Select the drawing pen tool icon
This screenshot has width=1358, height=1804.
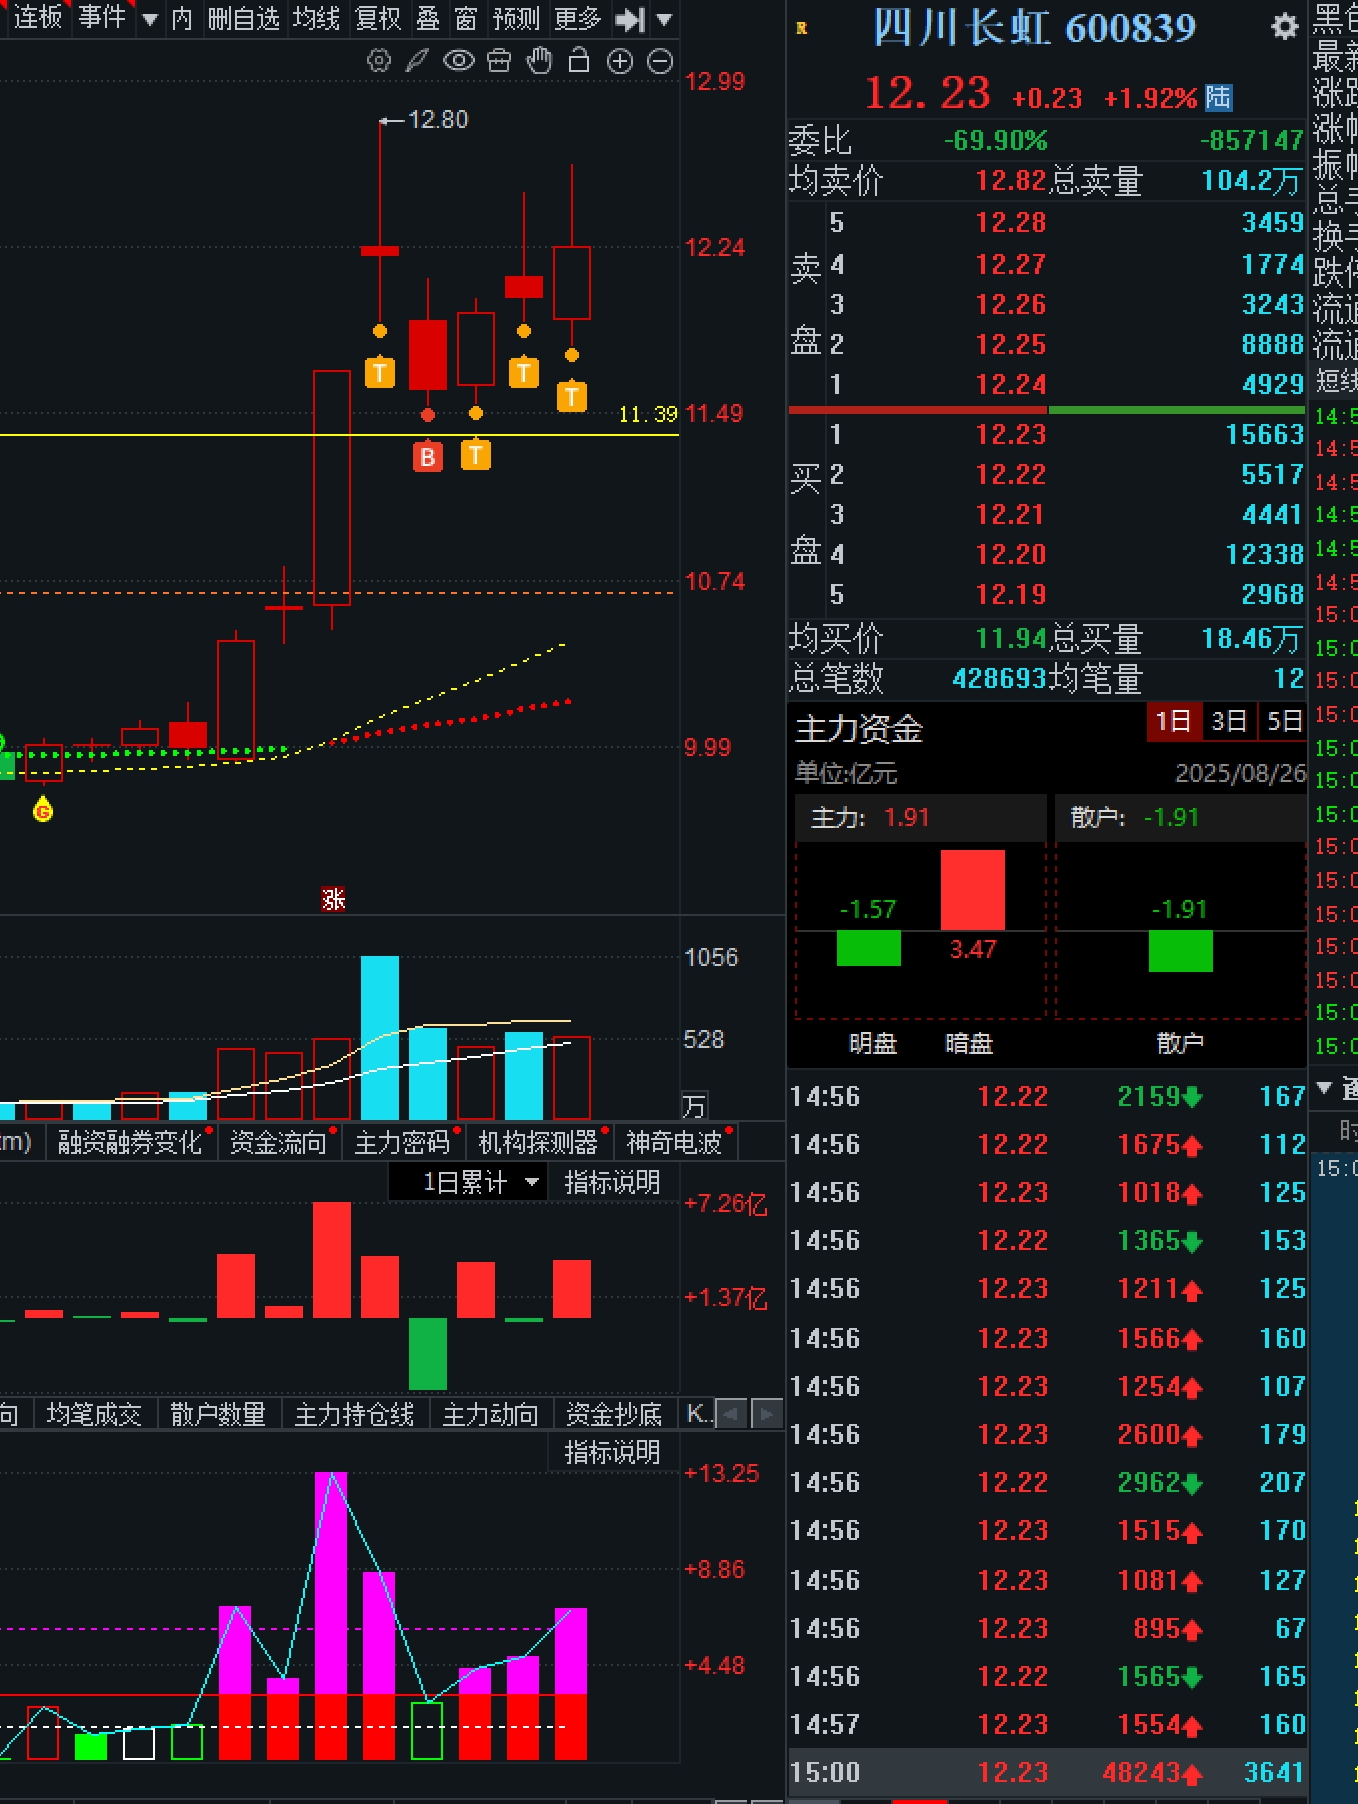417,61
